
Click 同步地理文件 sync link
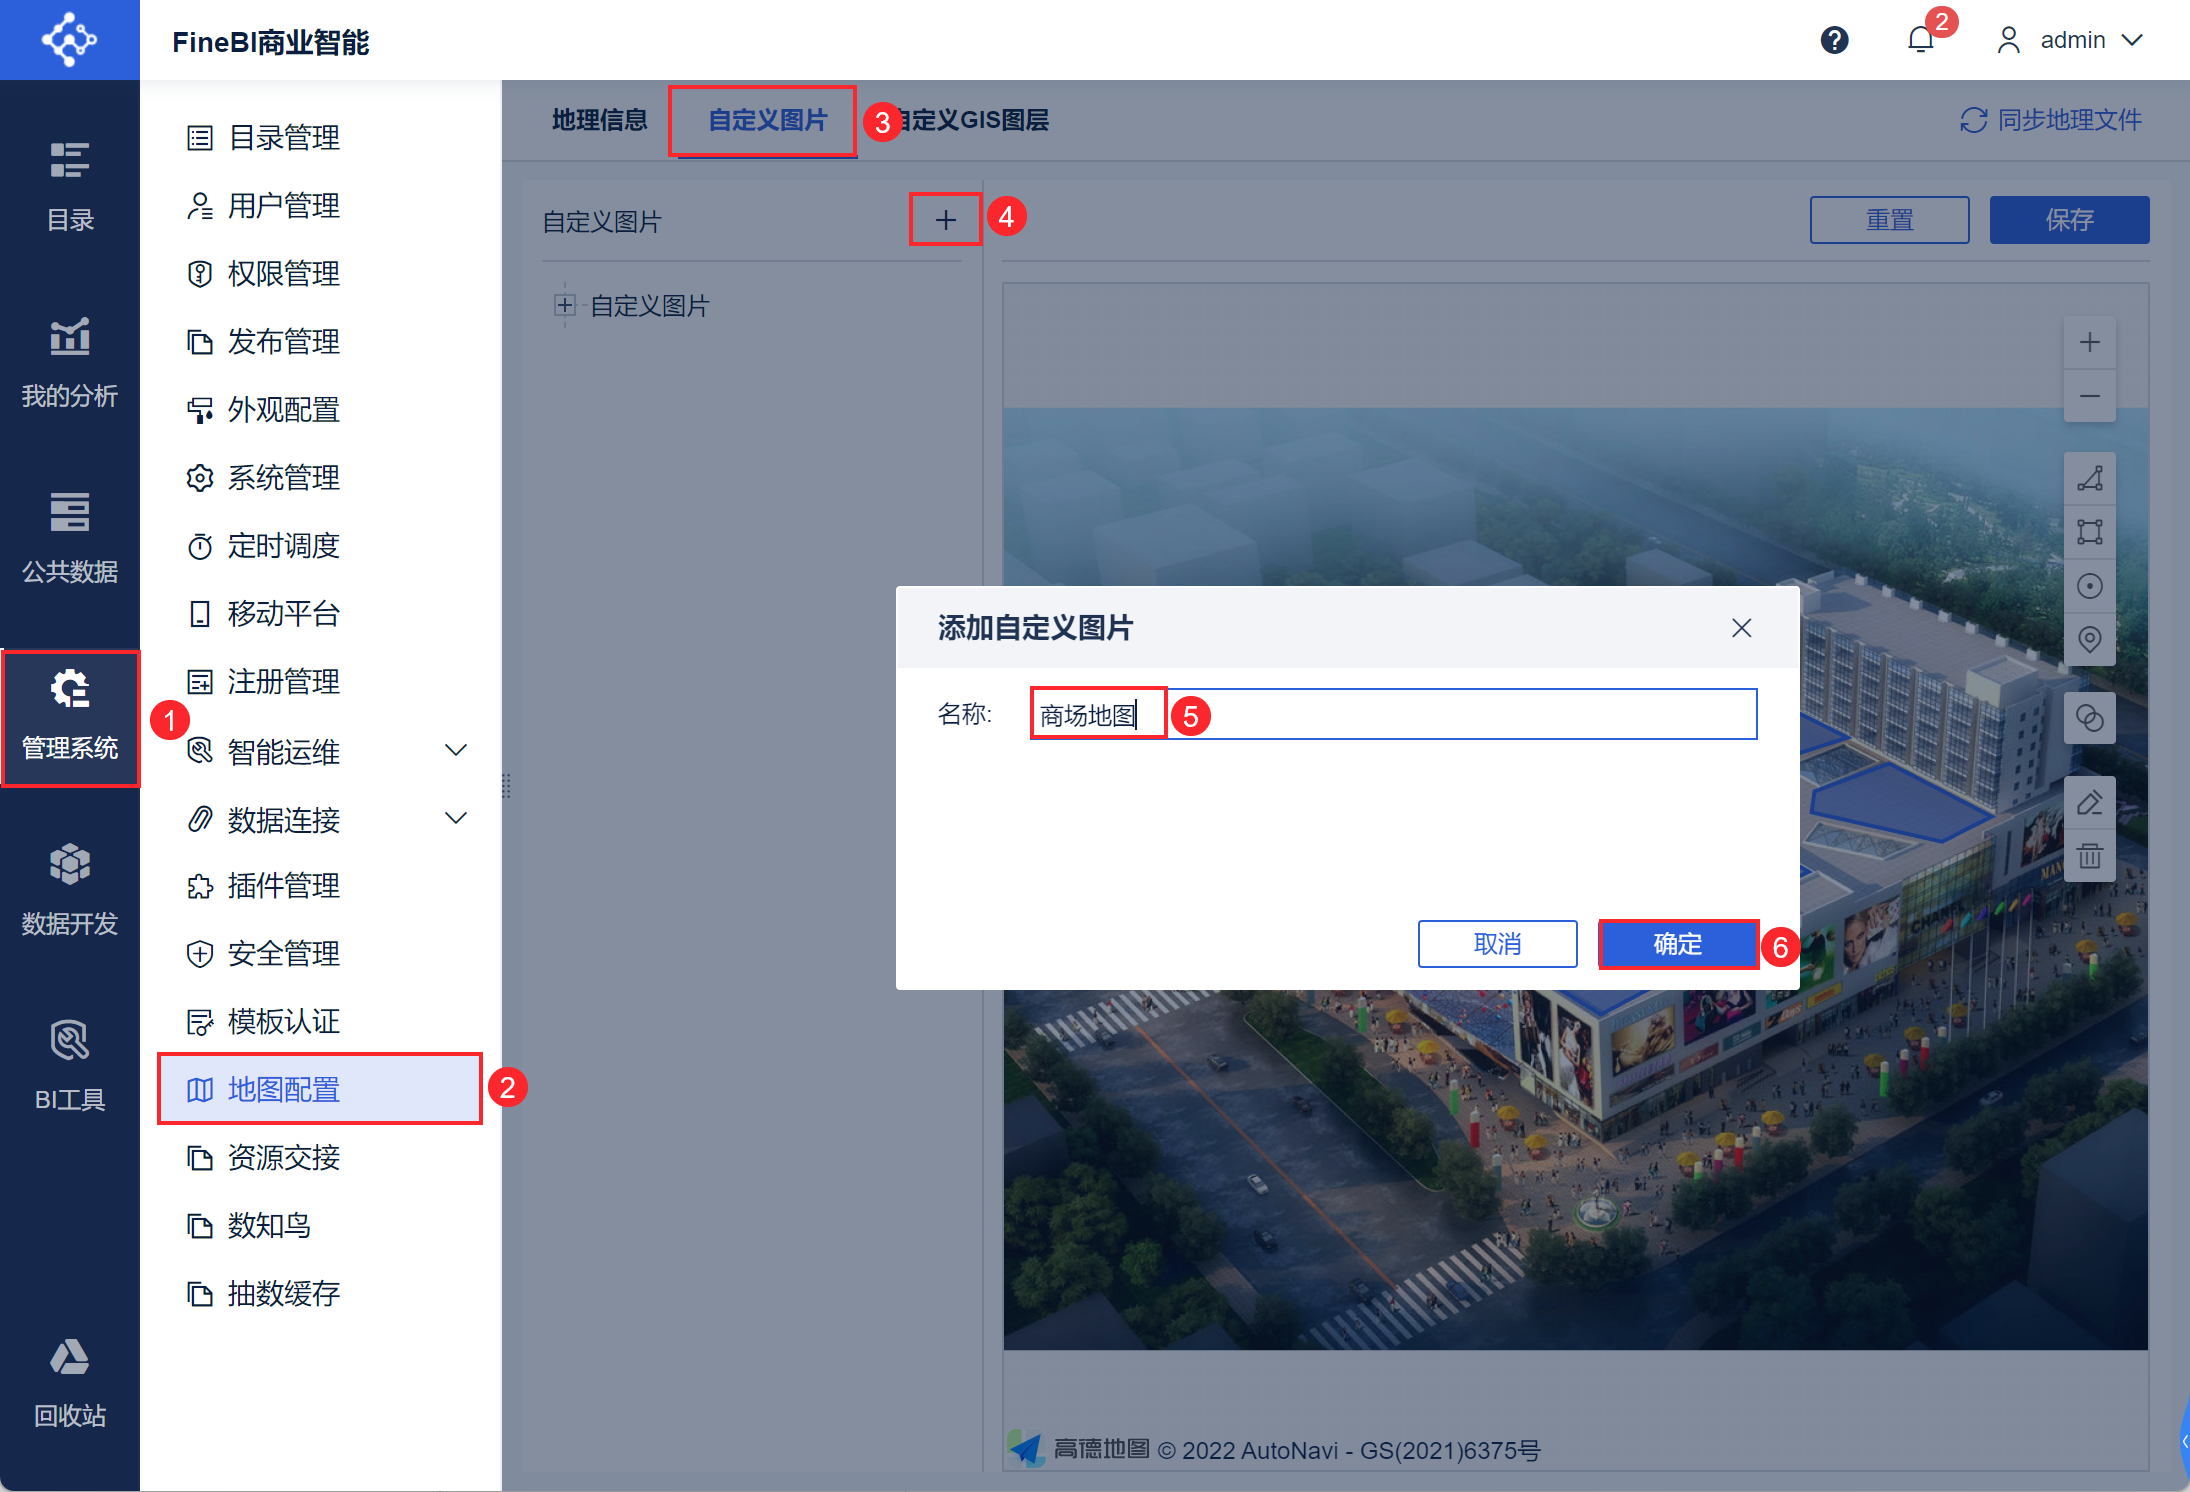point(2050,120)
